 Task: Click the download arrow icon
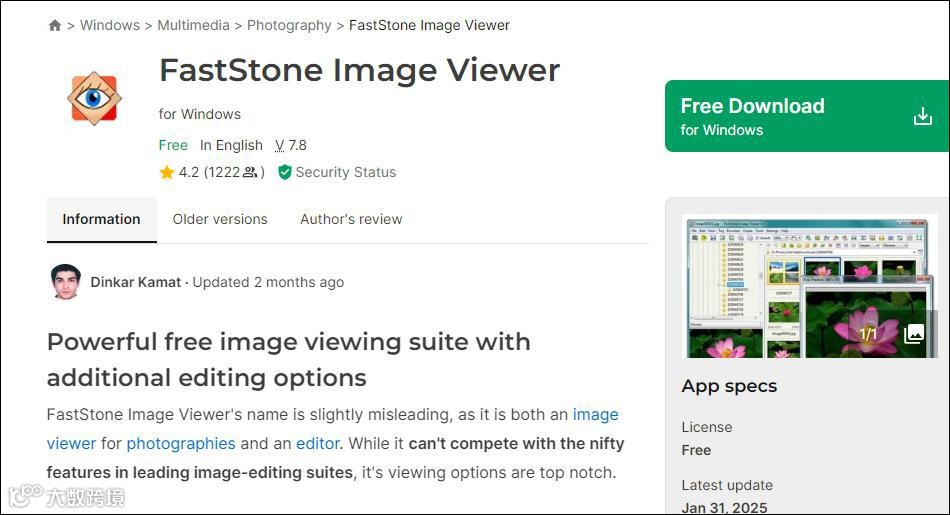point(923,116)
